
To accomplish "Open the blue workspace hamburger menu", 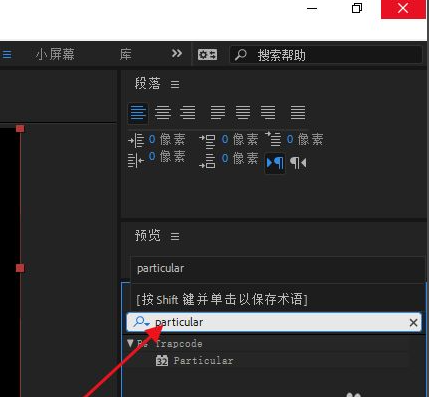I will [x=7, y=54].
